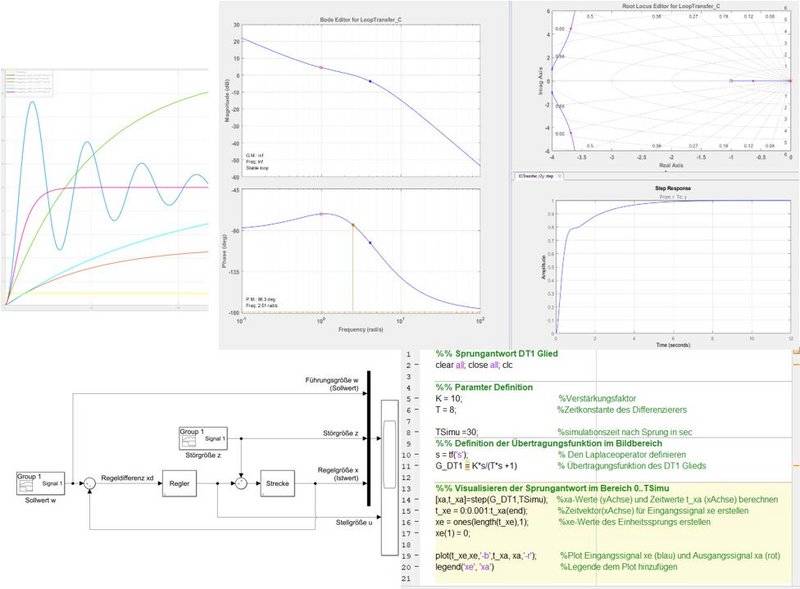This screenshot has height=589, width=800.
Task: Click the orange phase margin marker line
Action: pos(352,265)
